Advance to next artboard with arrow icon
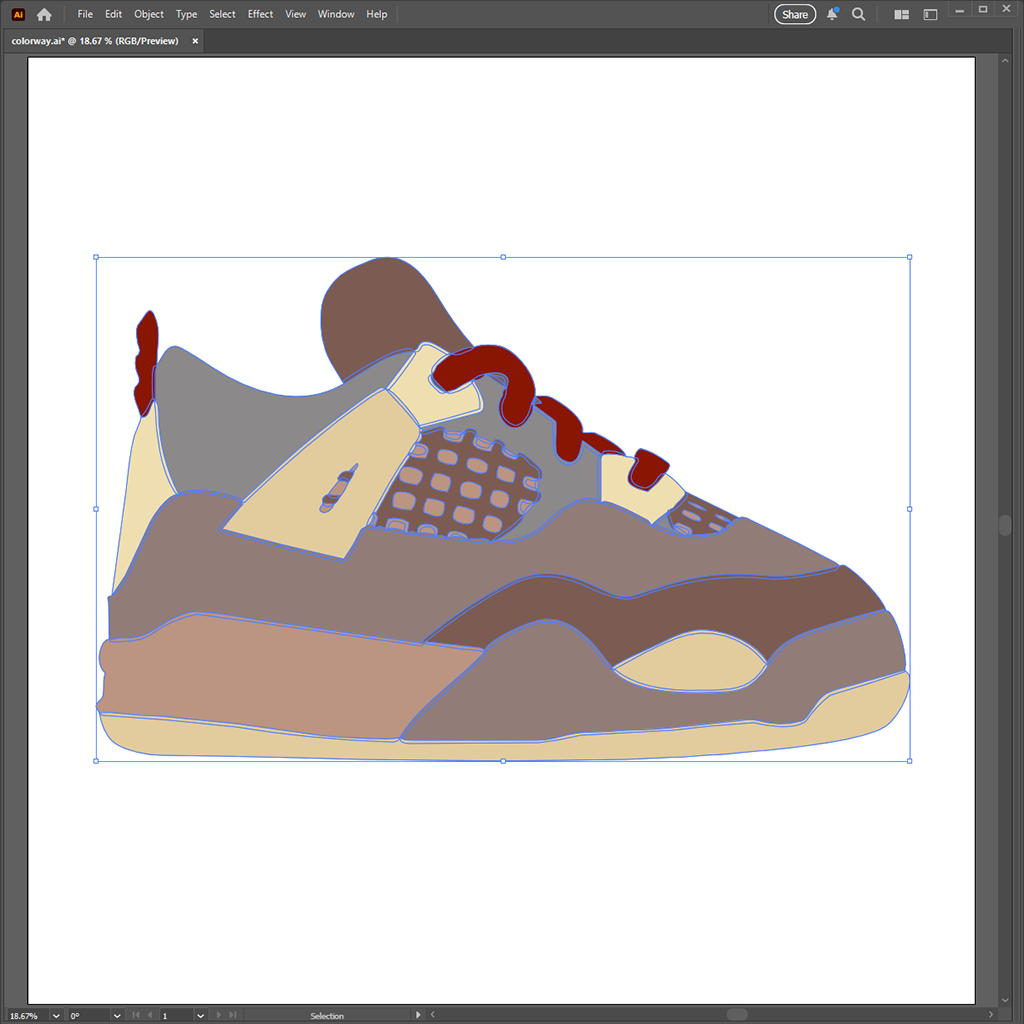Viewport: 1024px width, 1024px height. [219, 1014]
